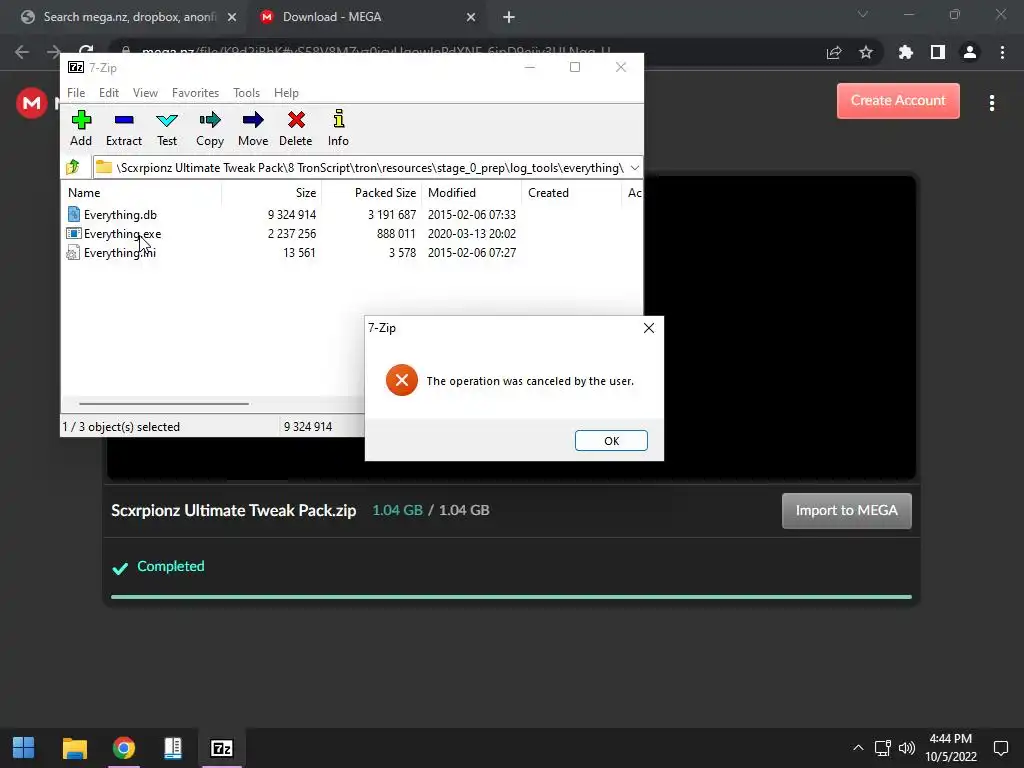This screenshot has height=768, width=1024.
Task: Click the 7-Zip title bar app icon
Action: coord(76,67)
